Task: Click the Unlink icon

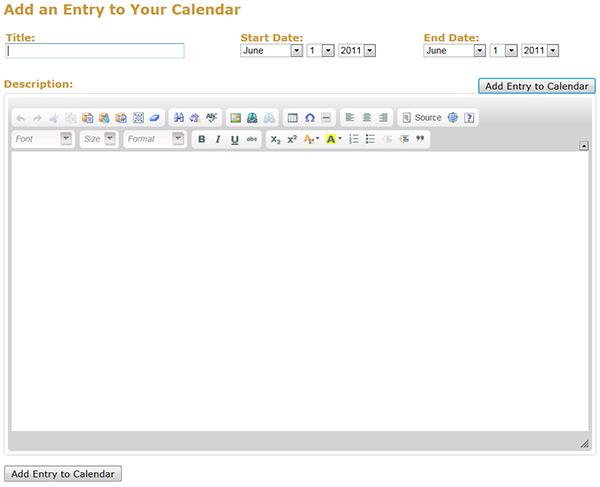Action: click(x=269, y=118)
